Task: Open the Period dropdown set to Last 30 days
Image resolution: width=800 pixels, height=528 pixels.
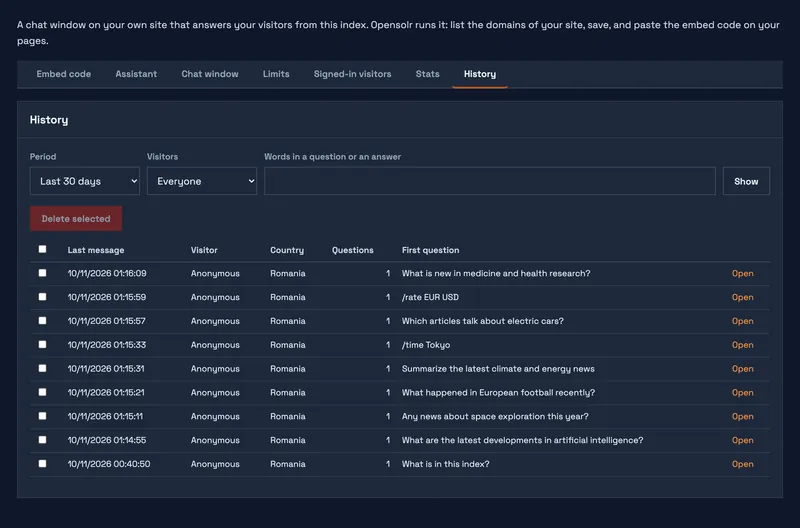Action: [85, 181]
